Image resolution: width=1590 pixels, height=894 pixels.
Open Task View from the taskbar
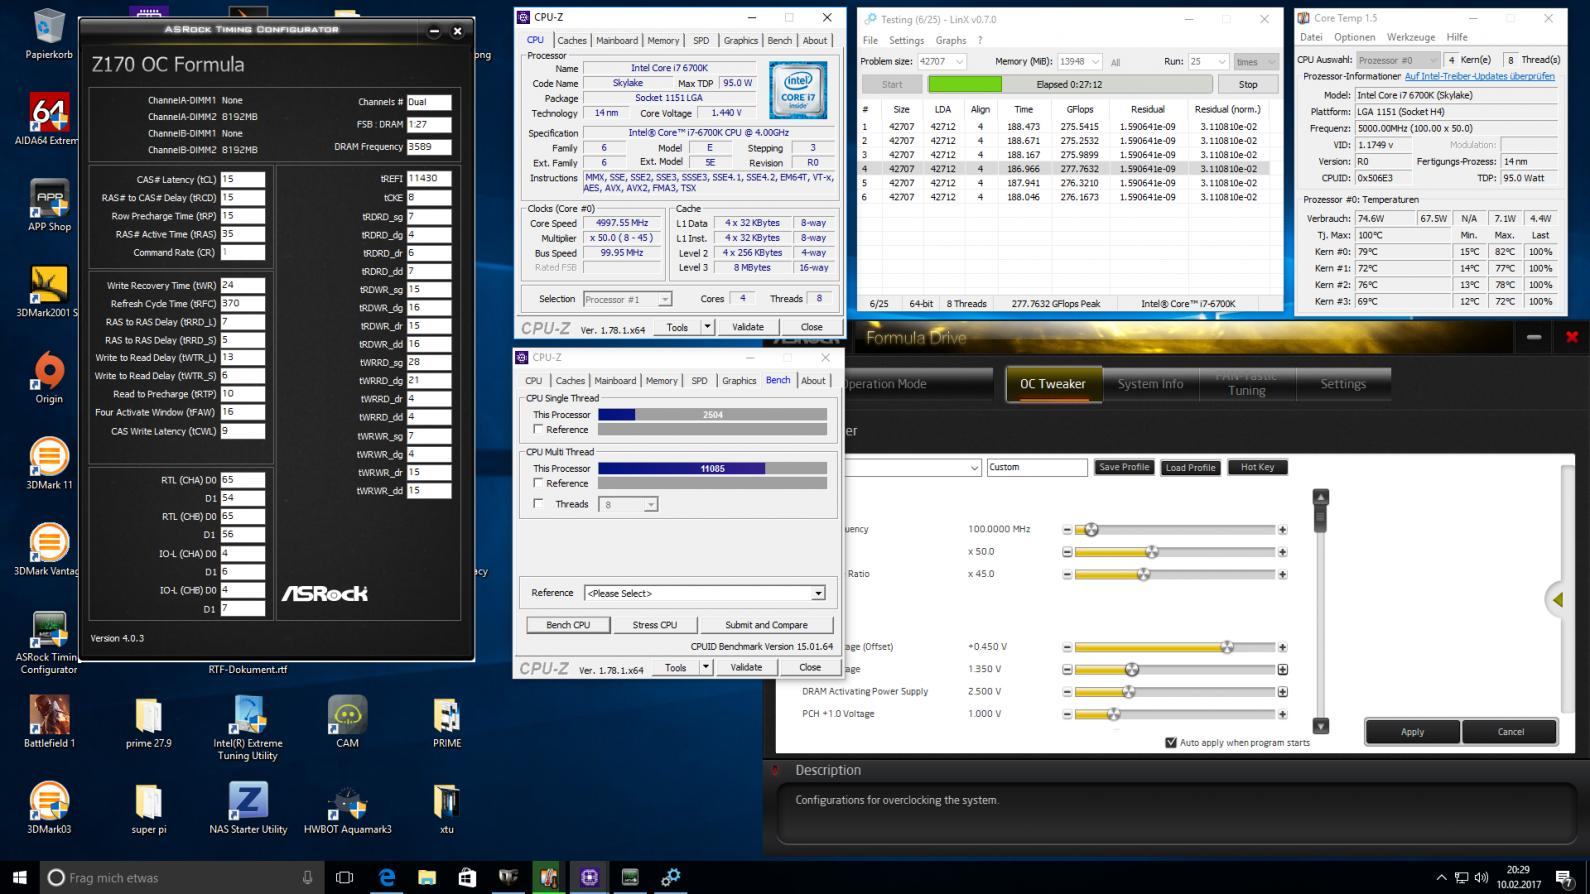(x=344, y=877)
